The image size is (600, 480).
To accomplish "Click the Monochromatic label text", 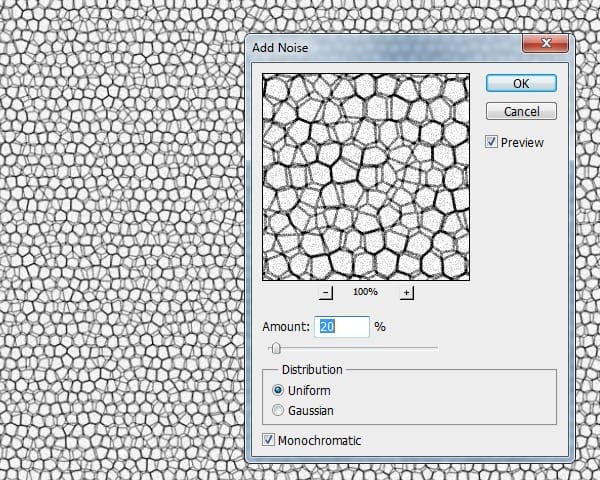I will tap(319, 440).
